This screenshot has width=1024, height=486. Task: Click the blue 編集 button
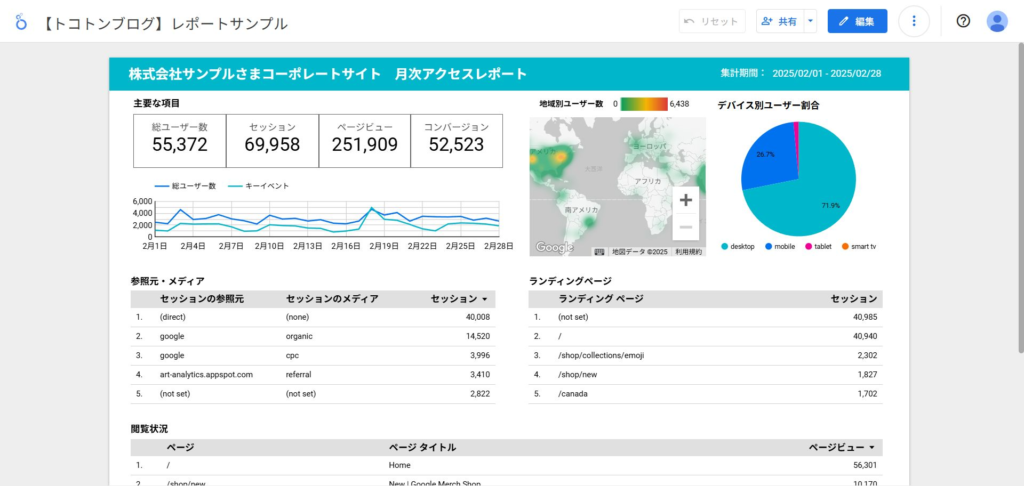coord(857,21)
